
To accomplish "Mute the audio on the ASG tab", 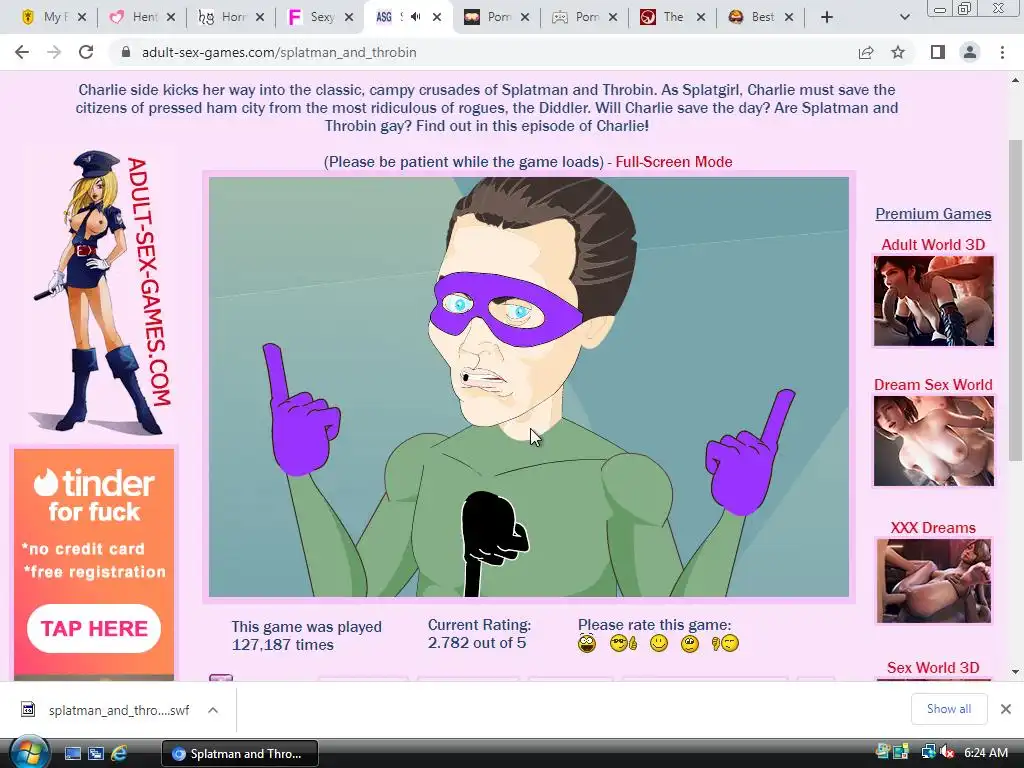I will pos(415,17).
